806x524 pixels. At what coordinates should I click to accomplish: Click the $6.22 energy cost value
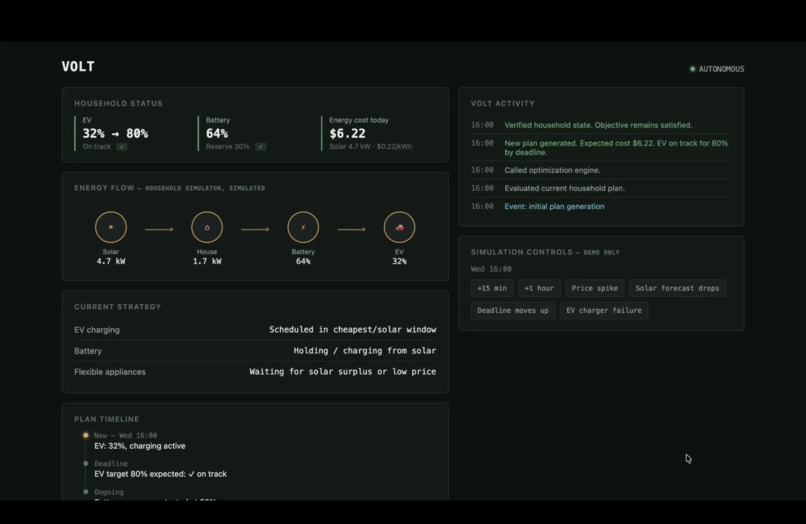pyautogui.click(x=347, y=134)
